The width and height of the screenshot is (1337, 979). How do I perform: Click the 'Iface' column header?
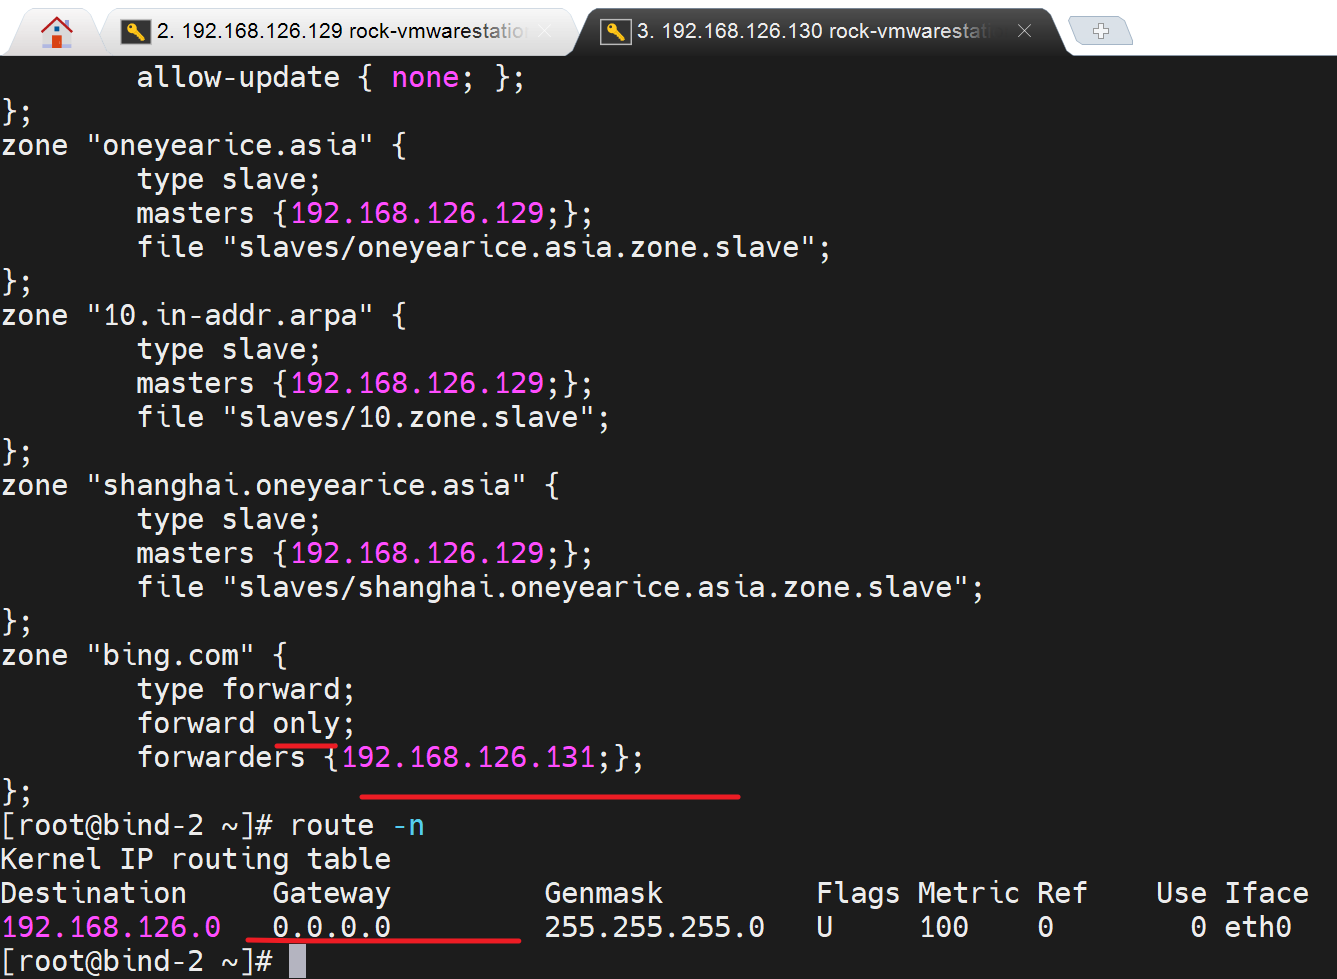pos(1267,894)
